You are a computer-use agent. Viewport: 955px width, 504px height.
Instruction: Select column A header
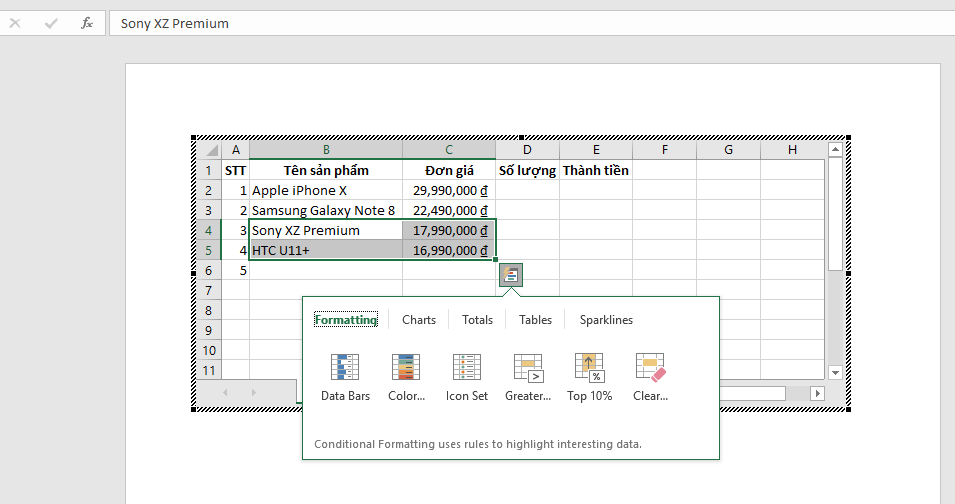236,150
